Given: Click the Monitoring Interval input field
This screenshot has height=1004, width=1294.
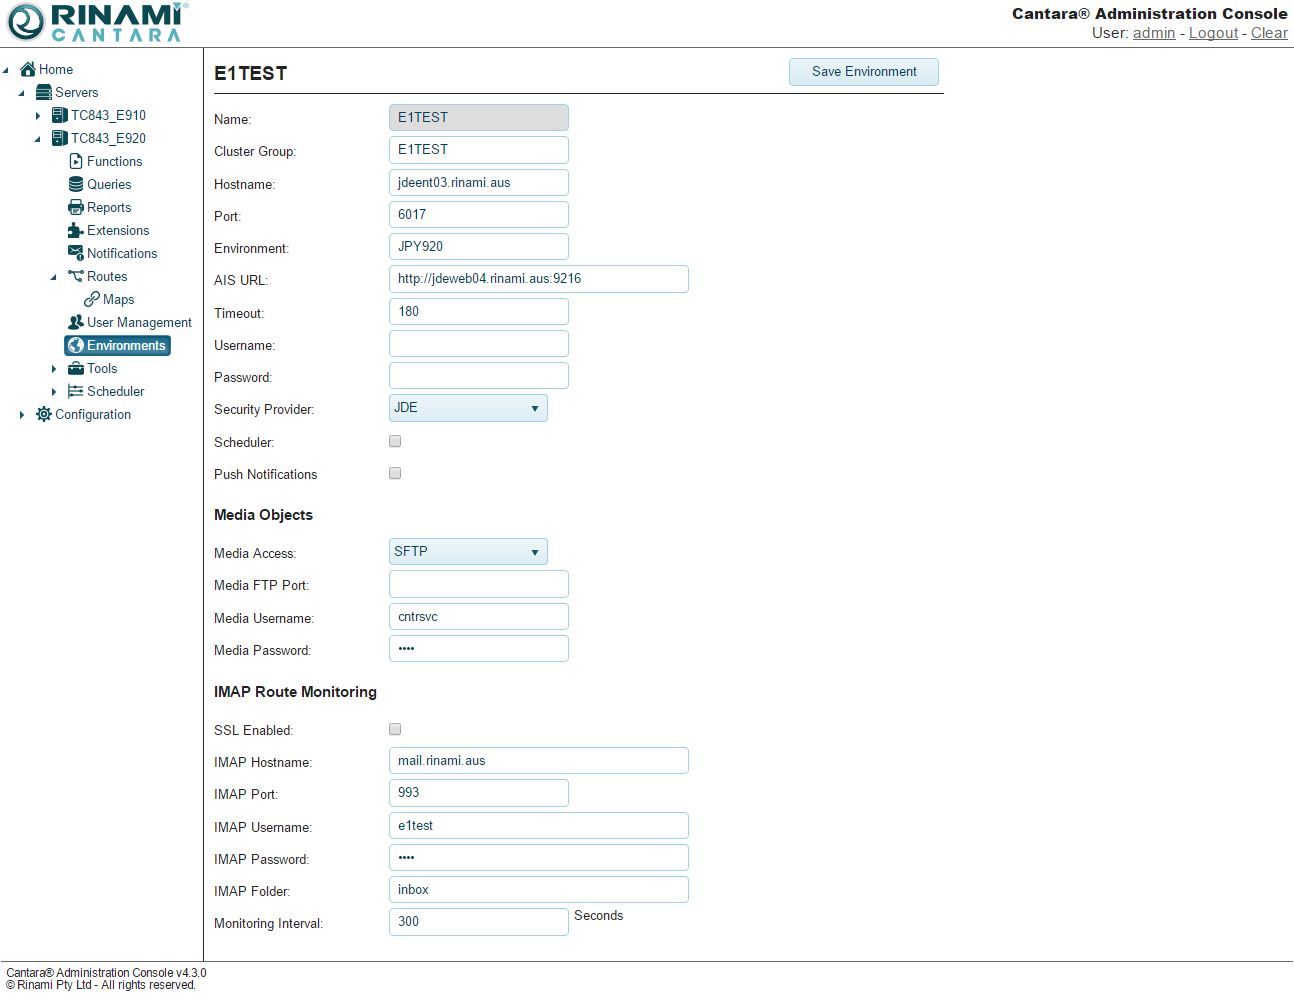Looking at the screenshot, I should [478, 922].
